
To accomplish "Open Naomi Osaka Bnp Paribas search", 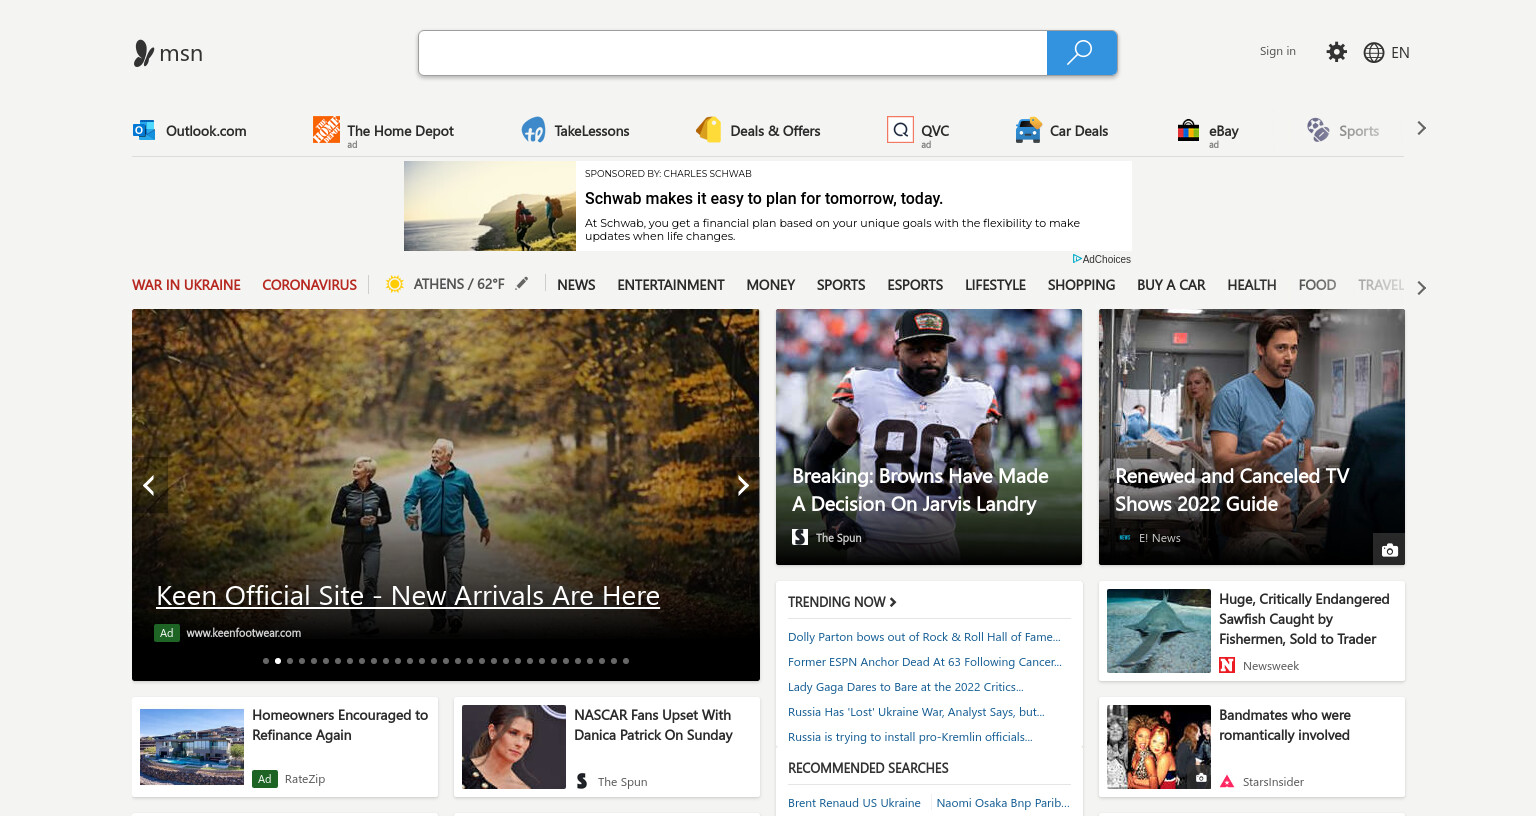I will point(1003,803).
